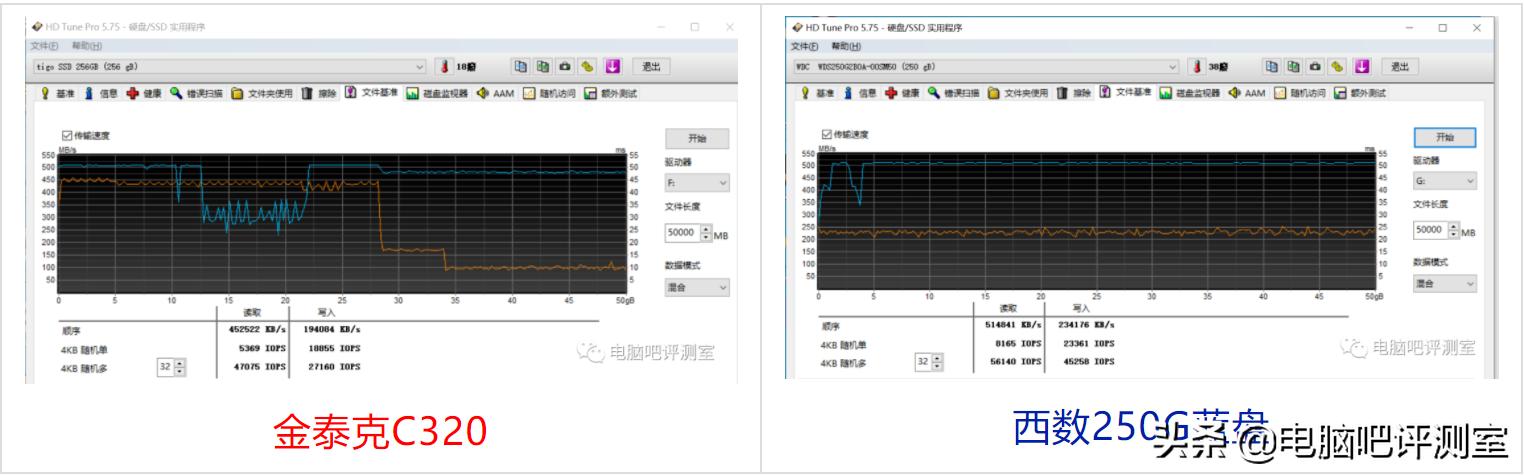The image size is (1524, 476).
Task: Click 开始 start button in tigo window
Action: click(x=697, y=139)
